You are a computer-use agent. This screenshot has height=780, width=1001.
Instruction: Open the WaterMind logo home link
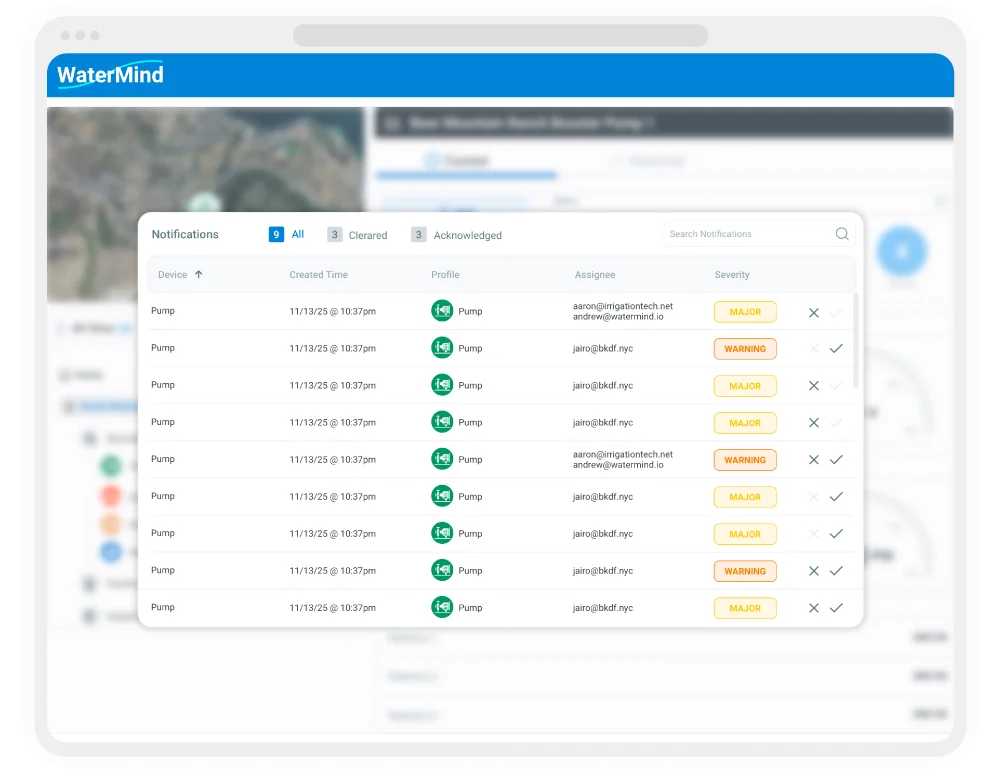[x=110, y=75]
